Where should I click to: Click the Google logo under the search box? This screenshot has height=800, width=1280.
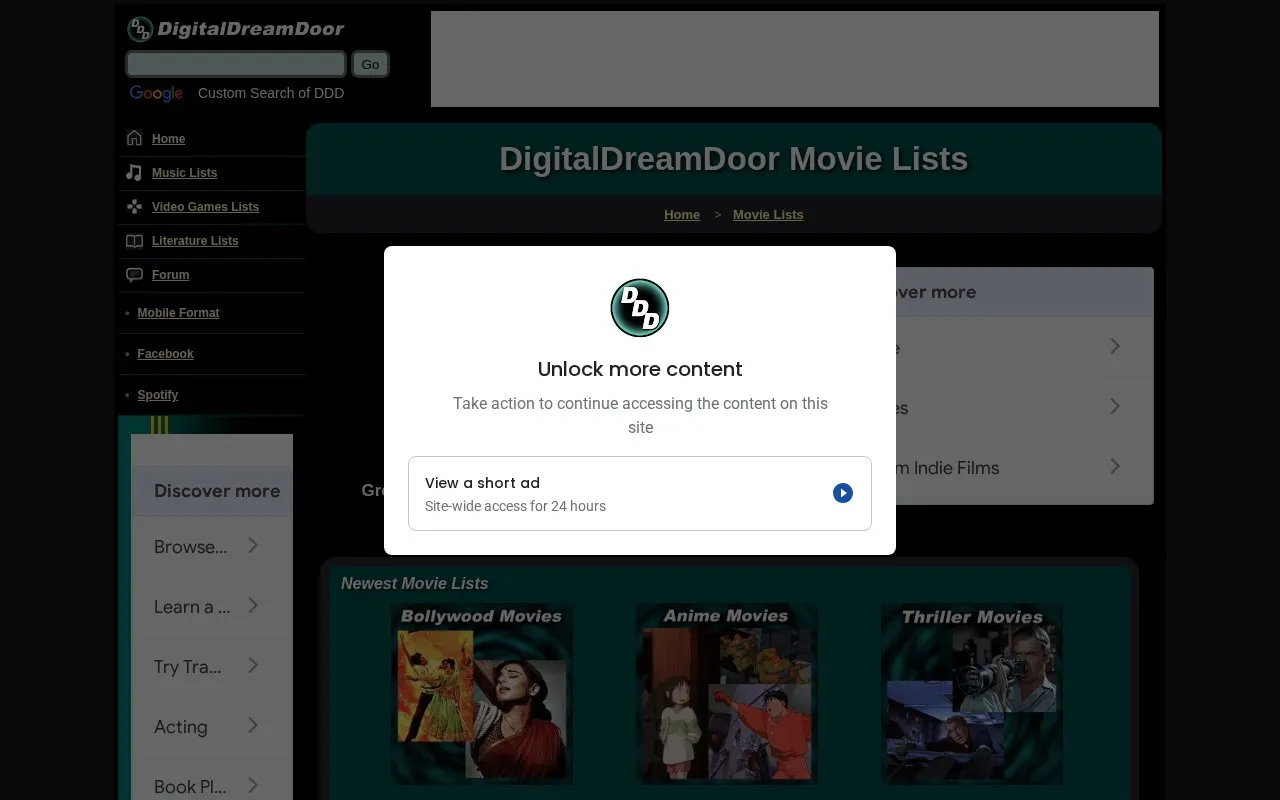[x=156, y=93]
